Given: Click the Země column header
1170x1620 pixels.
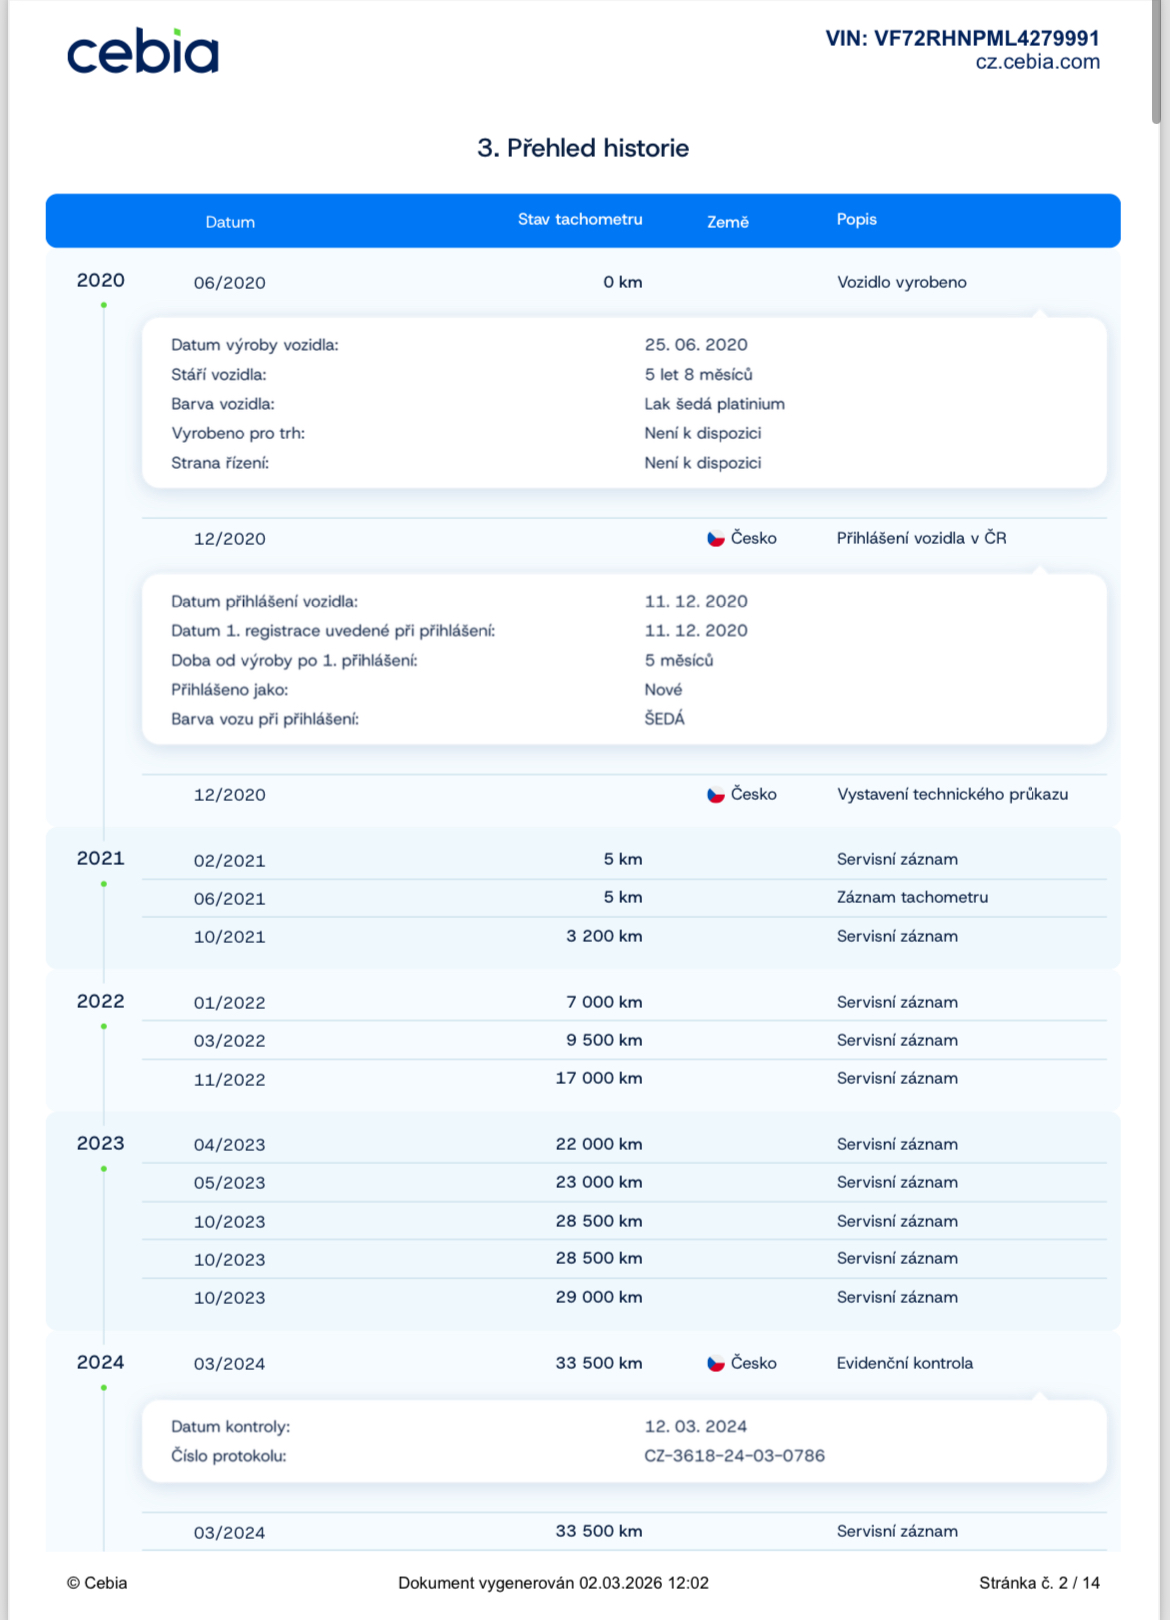Looking at the screenshot, I should 727,222.
